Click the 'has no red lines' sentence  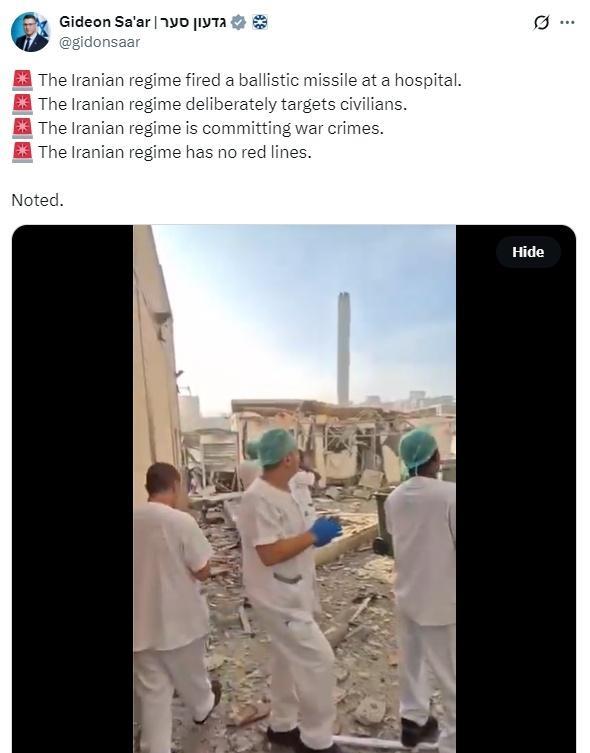(x=175, y=152)
